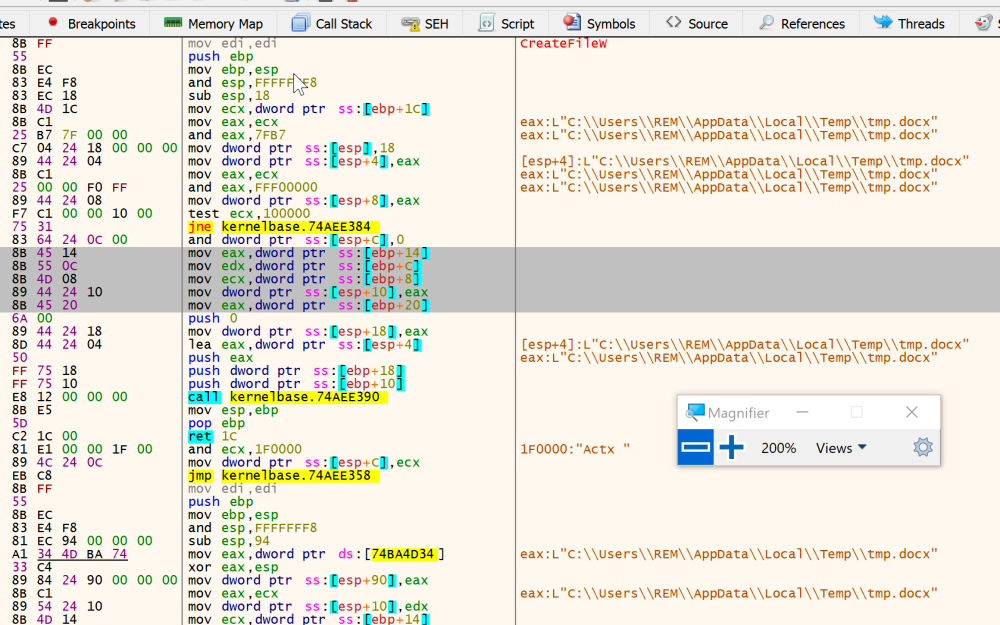Open the Magnifier settings gear
The height and width of the screenshot is (625, 1000).
pos(922,447)
